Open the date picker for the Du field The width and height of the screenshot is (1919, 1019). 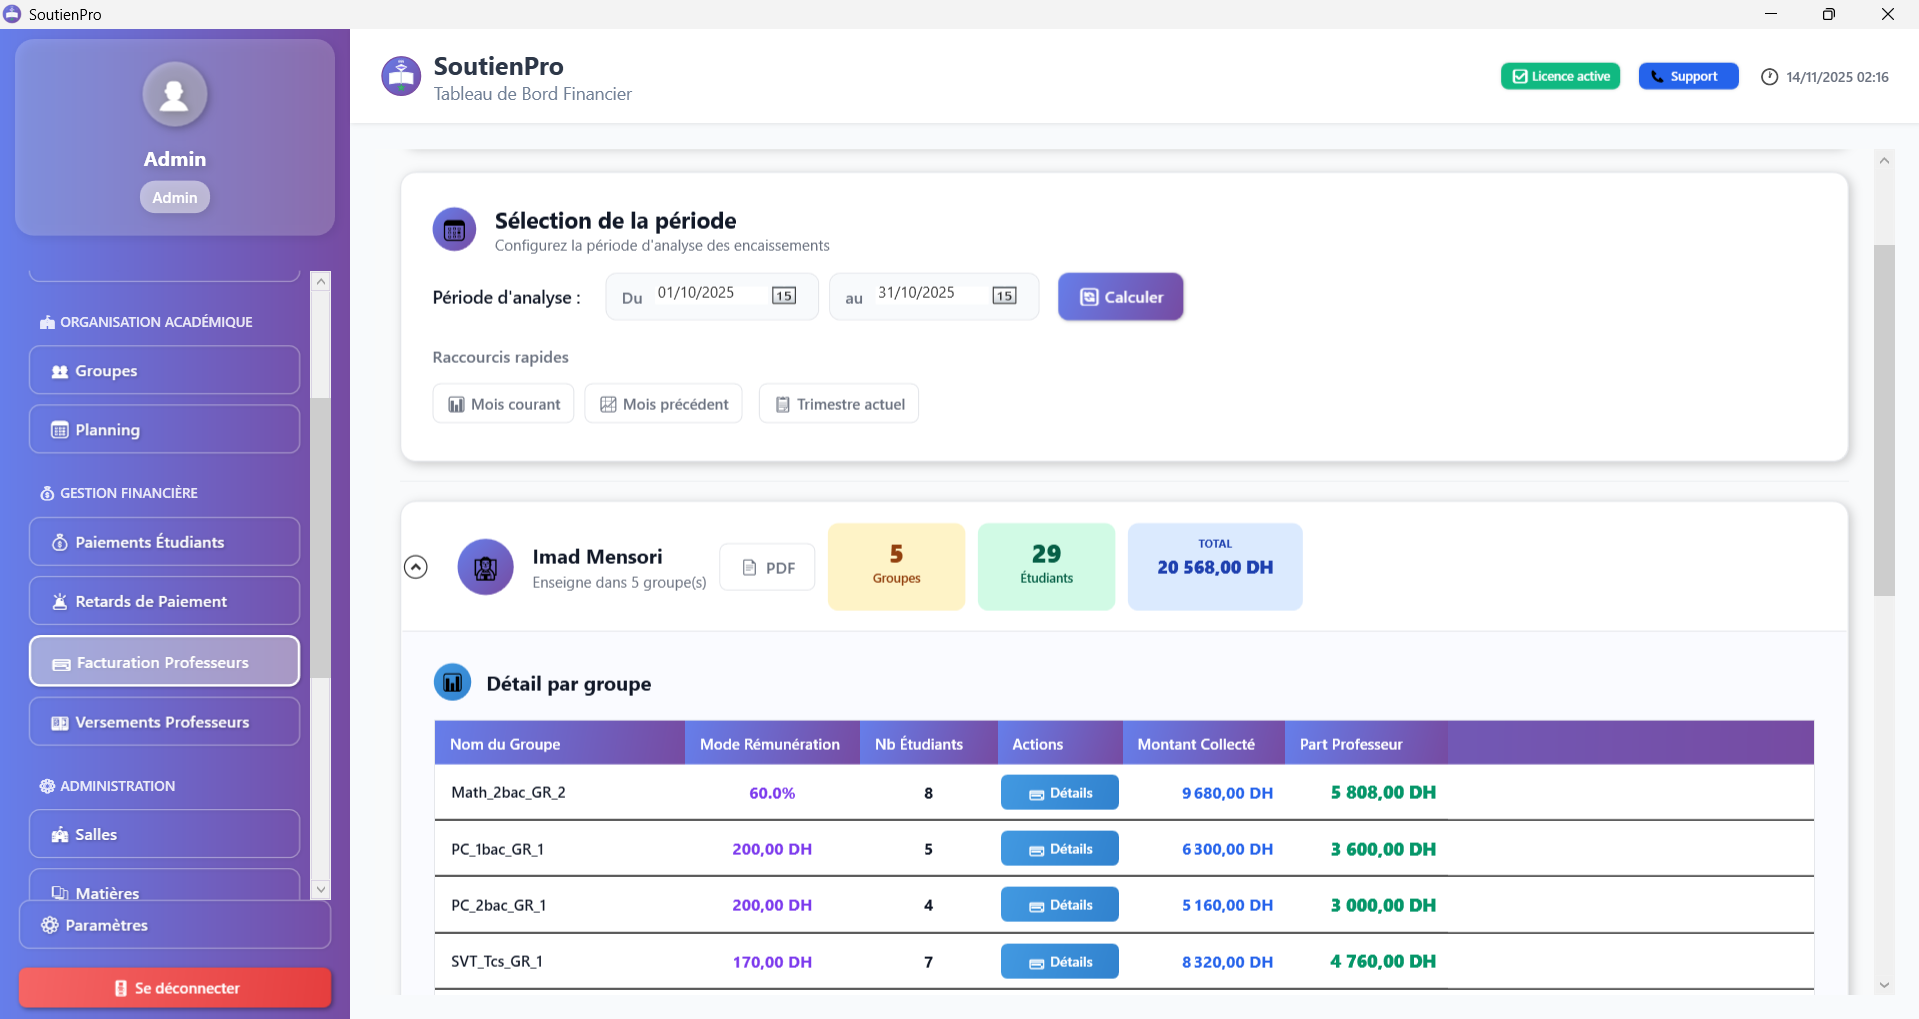click(785, 295)
